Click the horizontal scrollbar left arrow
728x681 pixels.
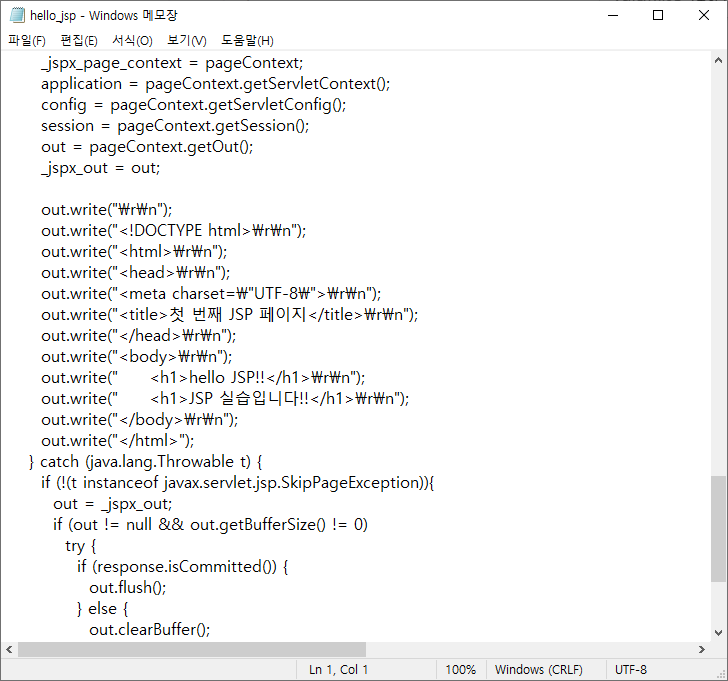tap(9, 649)
